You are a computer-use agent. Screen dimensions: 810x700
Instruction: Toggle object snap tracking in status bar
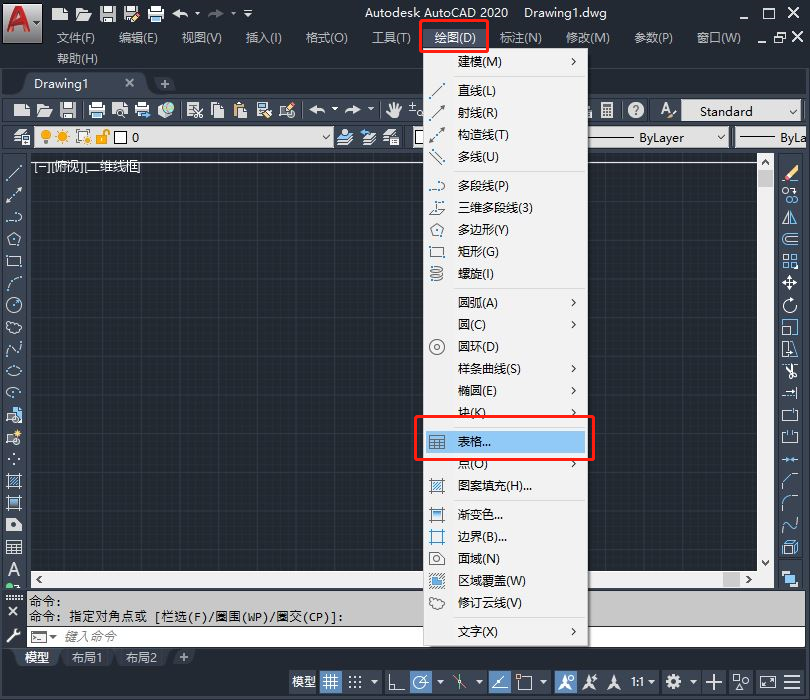click(x=500, y=682)
